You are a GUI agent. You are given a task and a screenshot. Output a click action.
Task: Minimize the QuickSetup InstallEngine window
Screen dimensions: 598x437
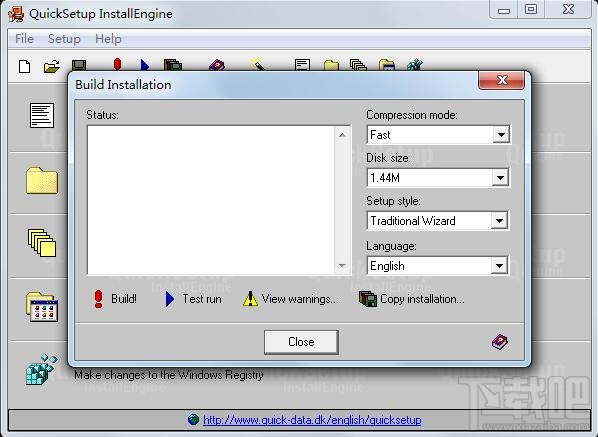(x=504, y=10)
